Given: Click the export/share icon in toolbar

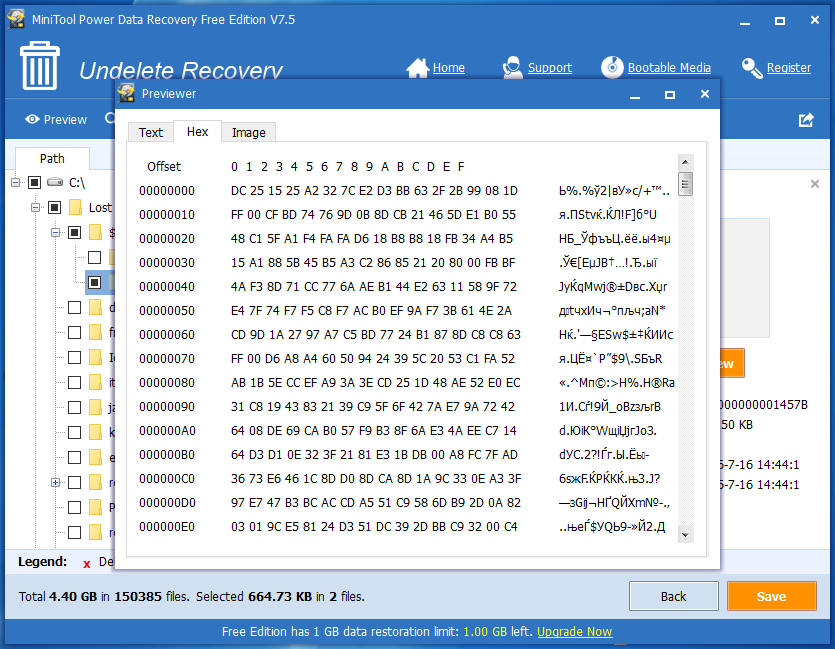Looking at the screenshot, I should pos(806,120).
